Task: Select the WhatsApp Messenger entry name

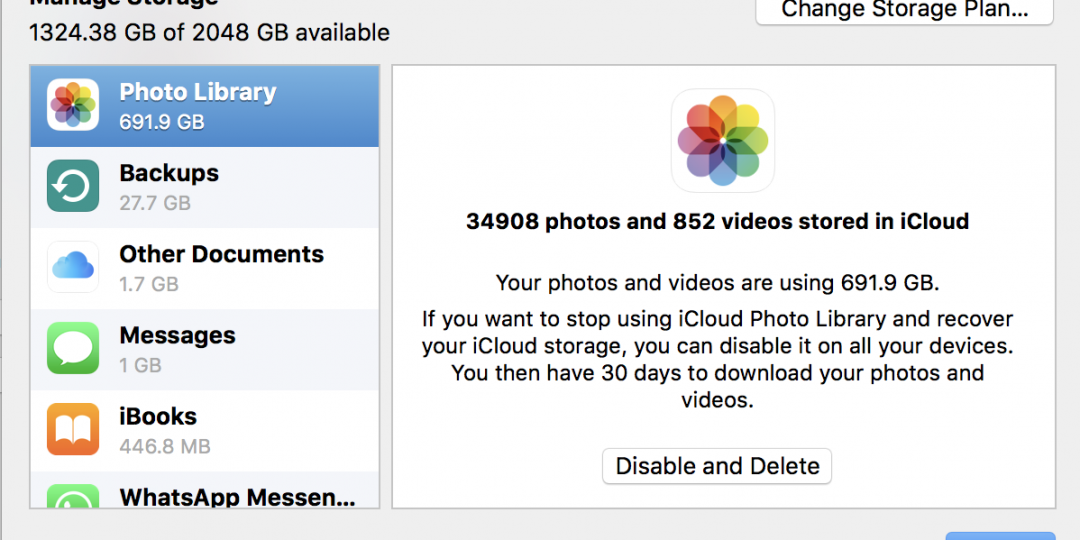Action: coord(238,497)
